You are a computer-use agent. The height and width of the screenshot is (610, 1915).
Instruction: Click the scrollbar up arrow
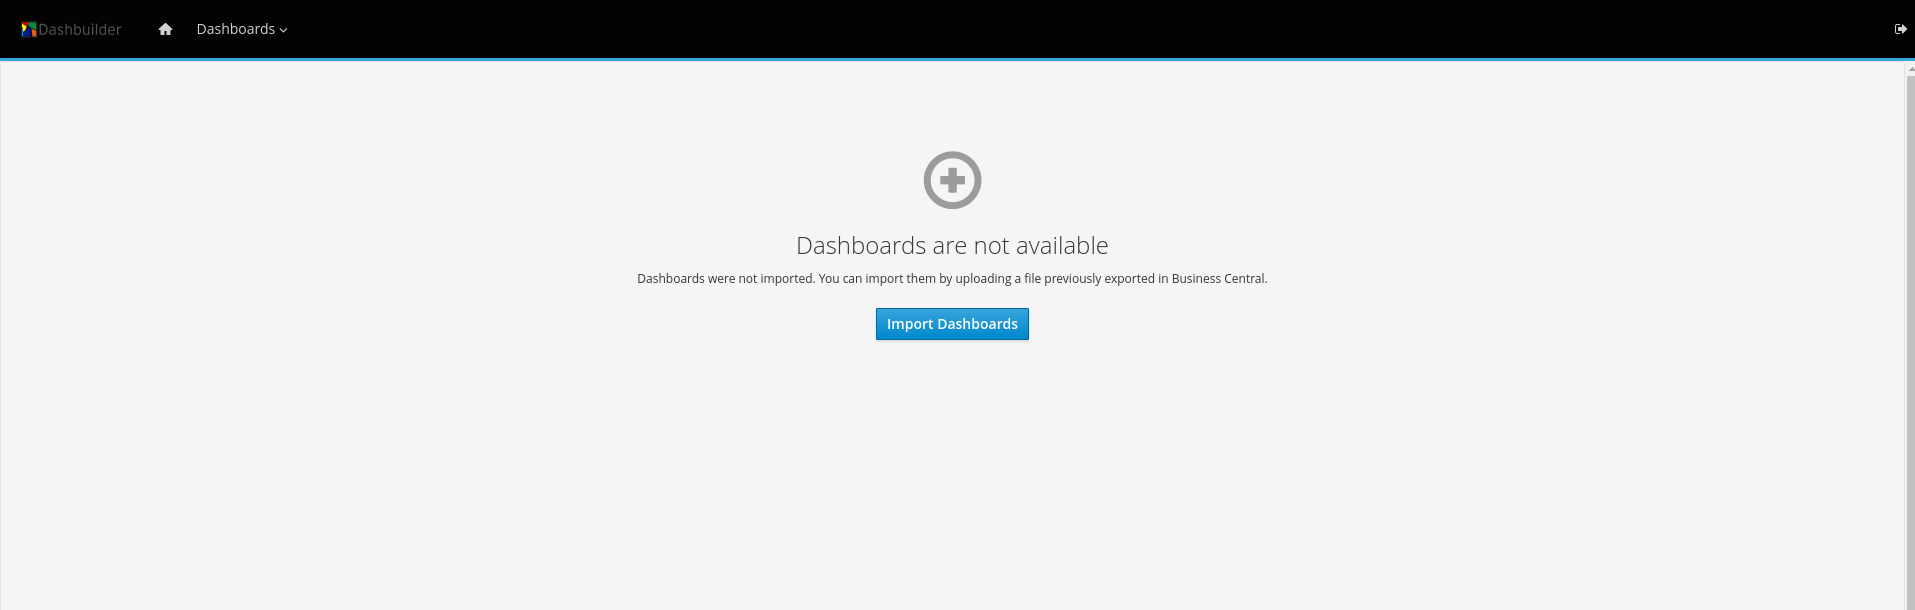[x=1910, y=70]
